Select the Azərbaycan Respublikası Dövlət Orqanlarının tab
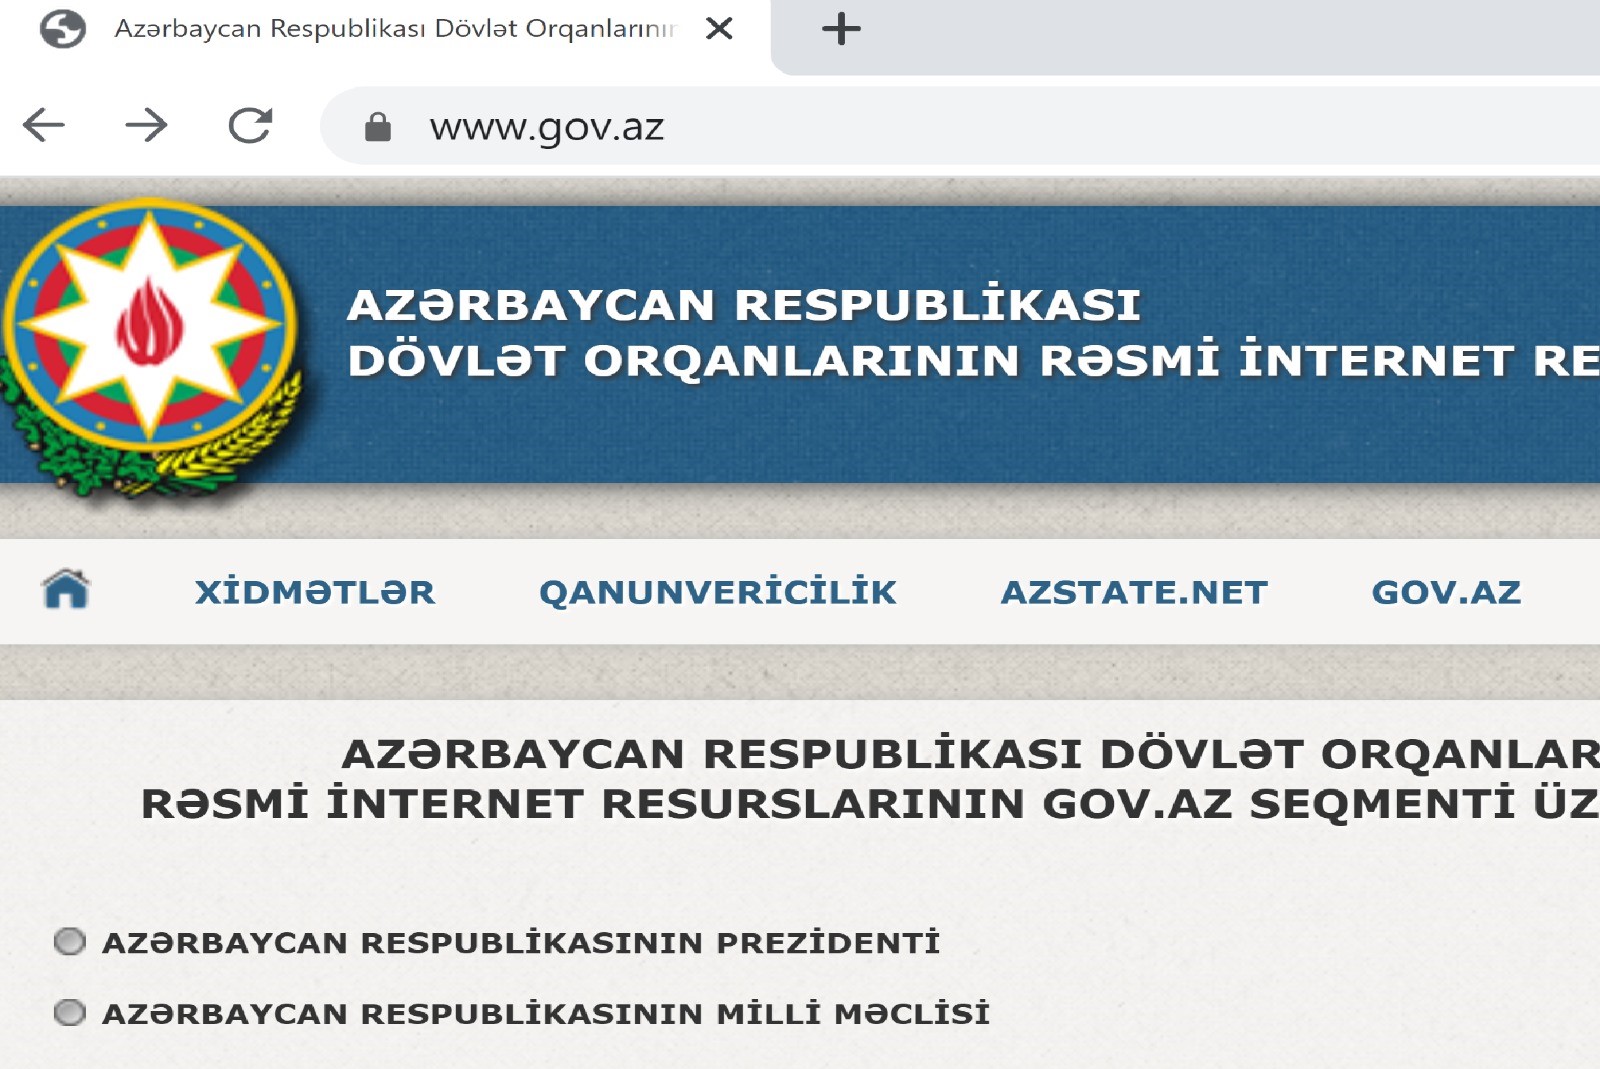1600x1069 pixels. click(x=395, y=29)
